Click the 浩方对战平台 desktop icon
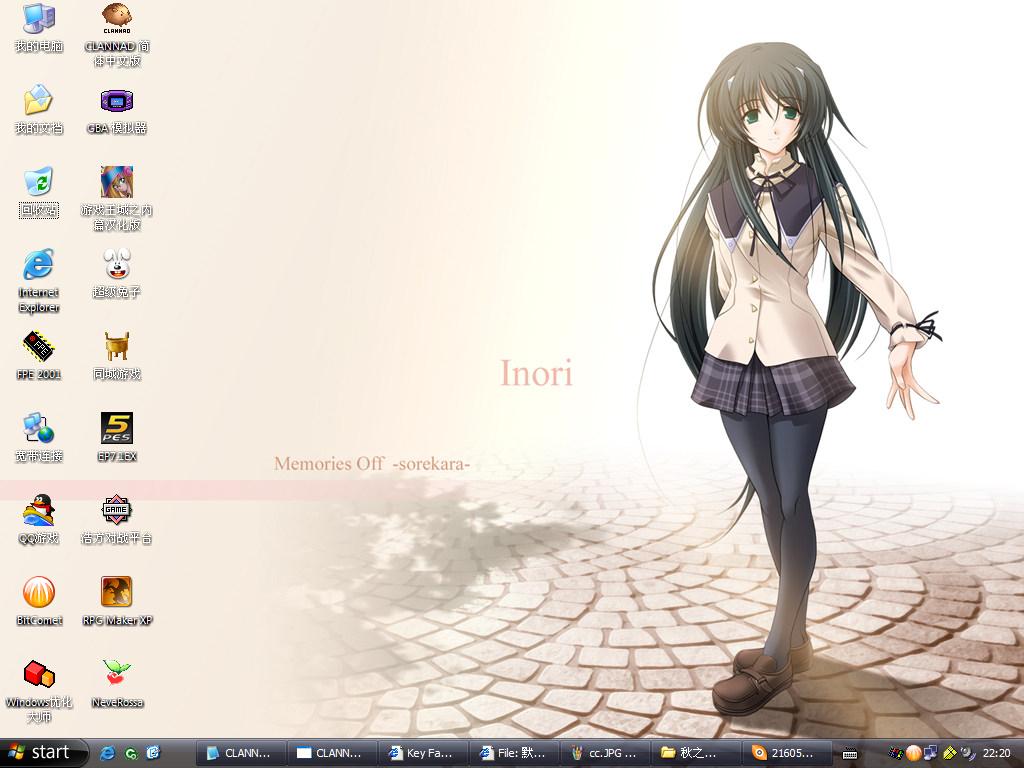This screenshot has width=1024, height=768. pos(117,520)
